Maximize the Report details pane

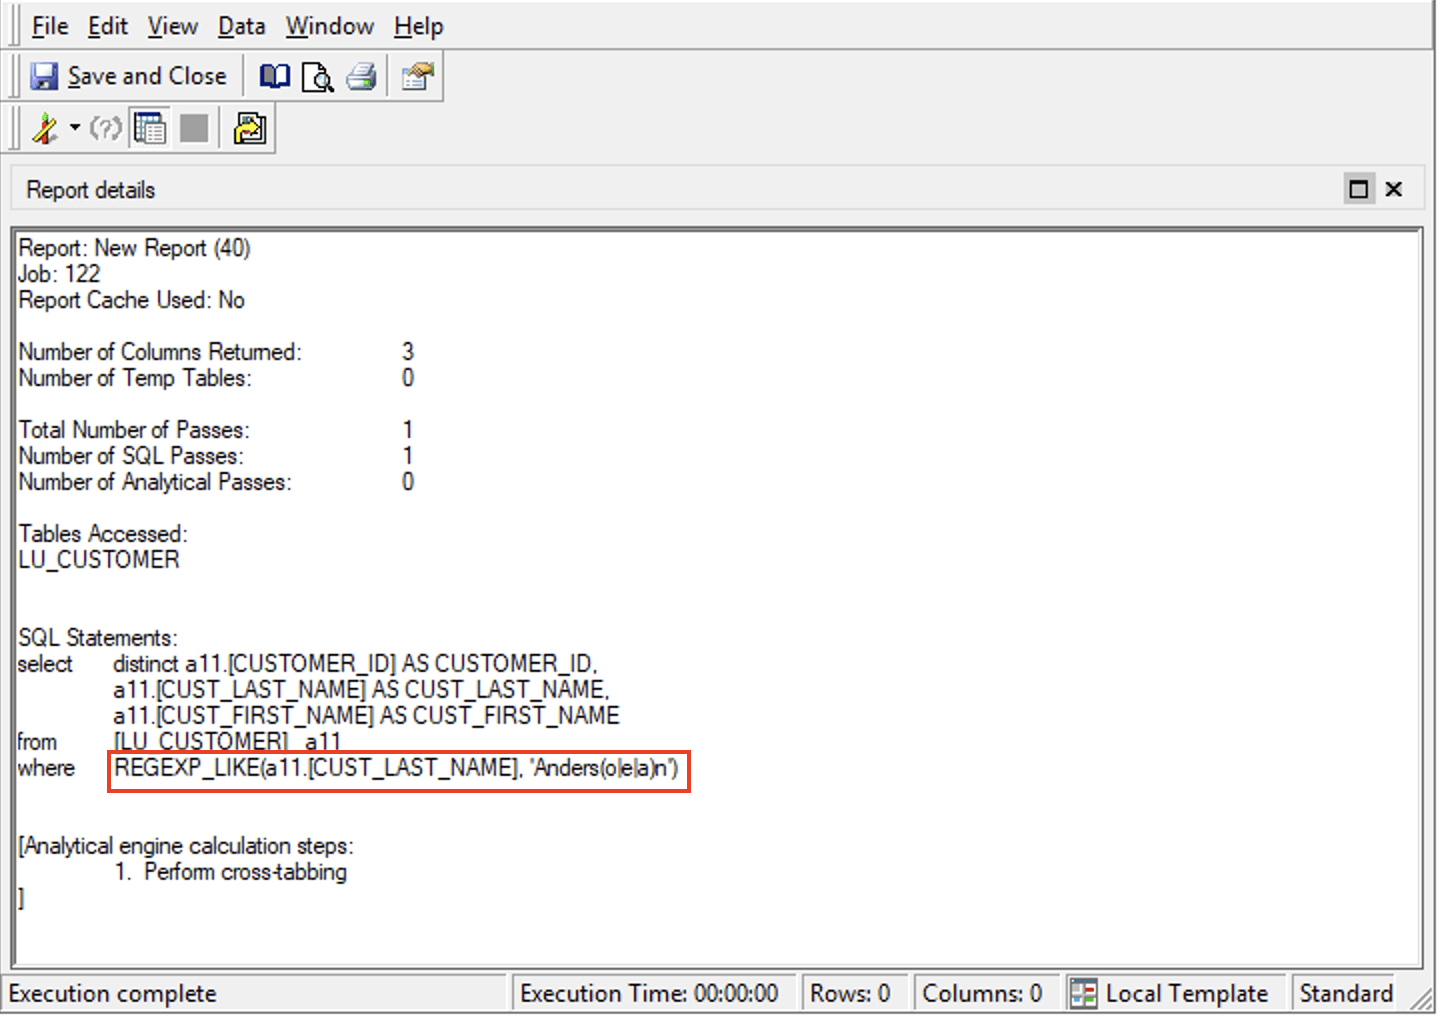(x=1358, y=189)
